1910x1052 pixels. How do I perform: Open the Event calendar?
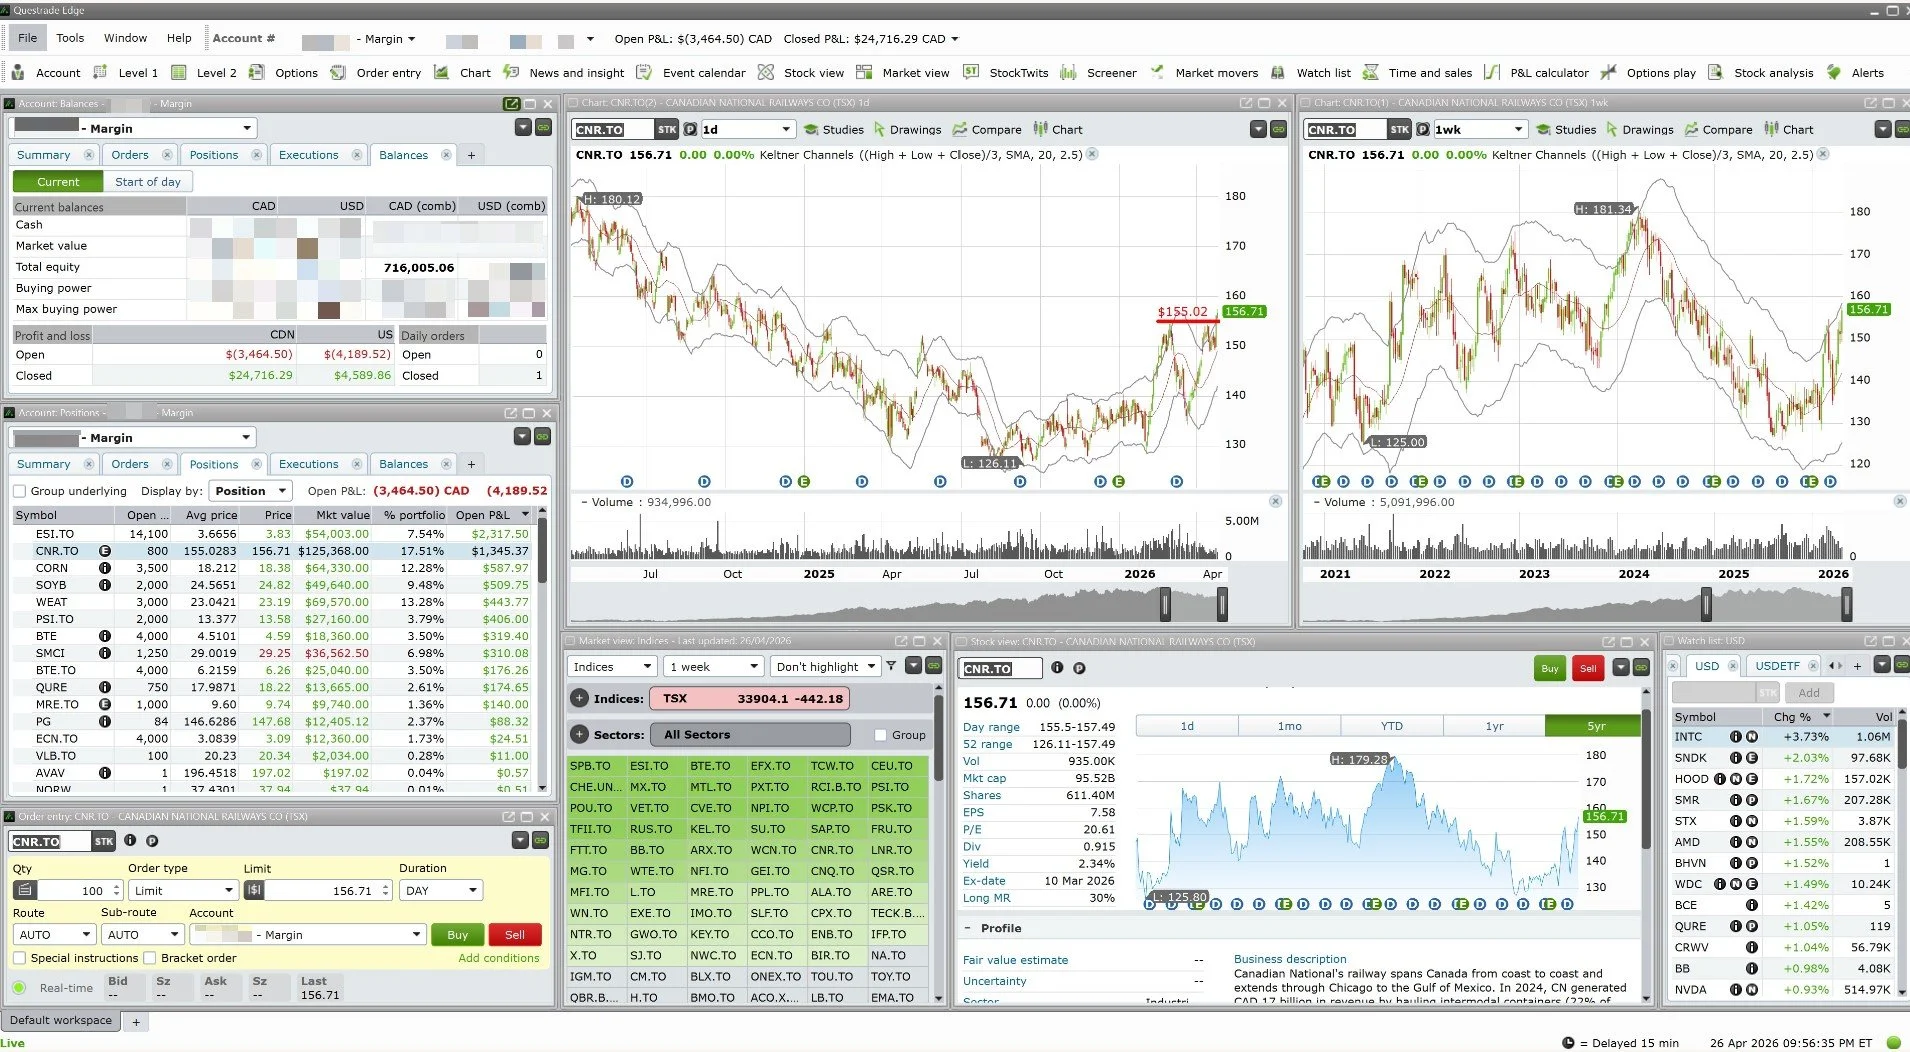tap(691, 72)
